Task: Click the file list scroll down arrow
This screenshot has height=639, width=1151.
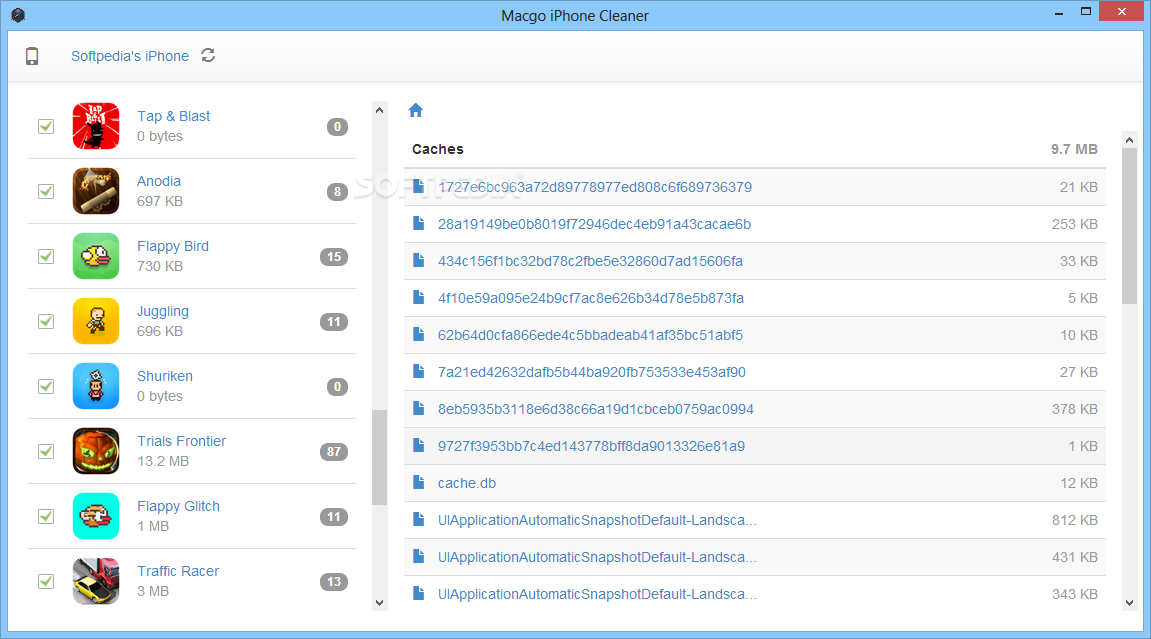Action: (1130, 603)
